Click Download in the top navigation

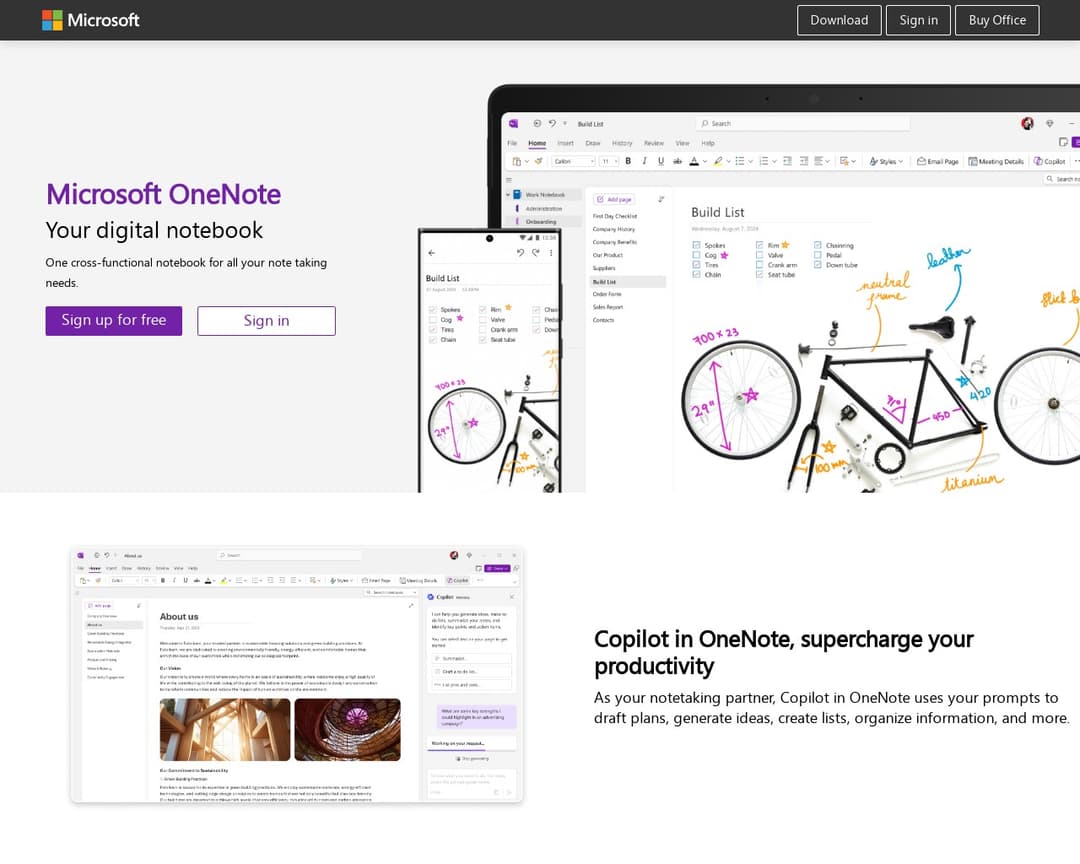838,20
